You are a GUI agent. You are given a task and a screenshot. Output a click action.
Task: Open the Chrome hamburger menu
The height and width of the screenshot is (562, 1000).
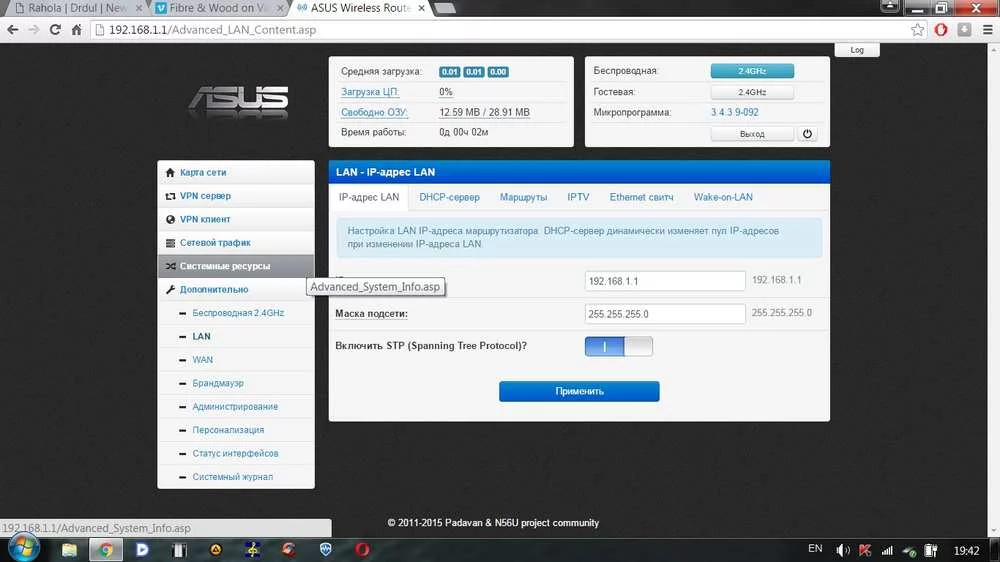tap(987, 29)
